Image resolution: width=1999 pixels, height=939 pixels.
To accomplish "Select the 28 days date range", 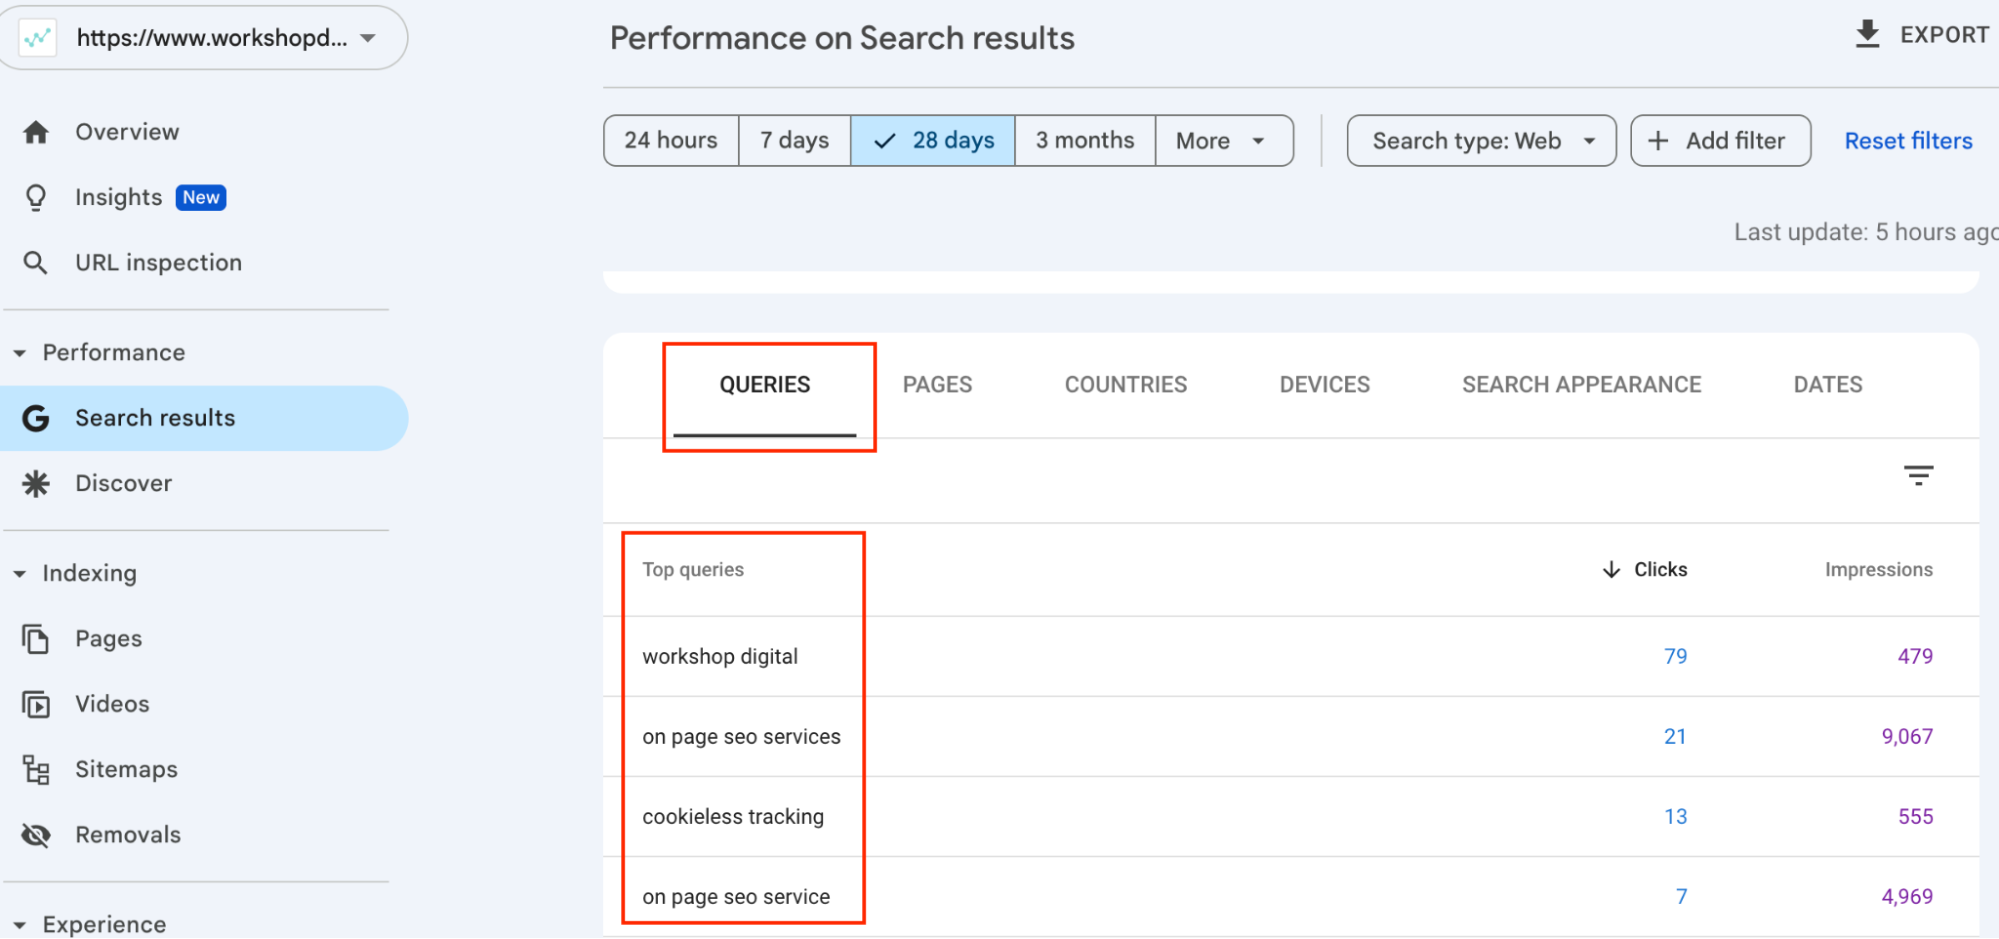I will pos(933,141).
